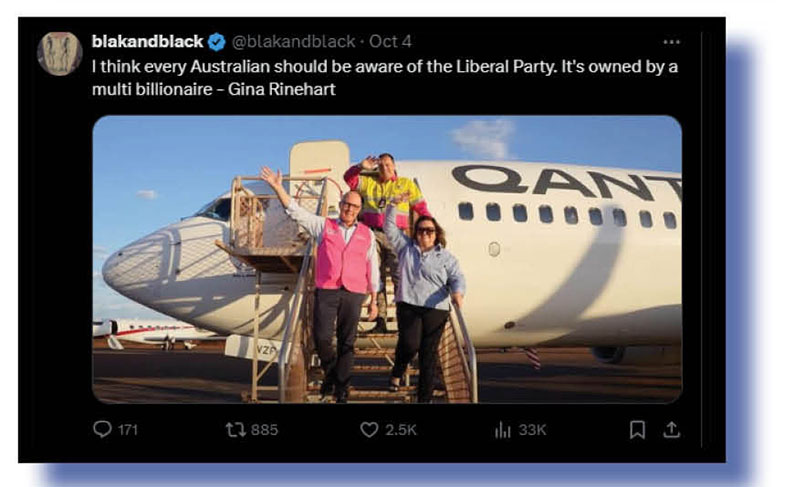Viewport: 794px width, 487px height.
Task: Click the blue verified badge
Action: pyautogui.click(x=217, y=42)
